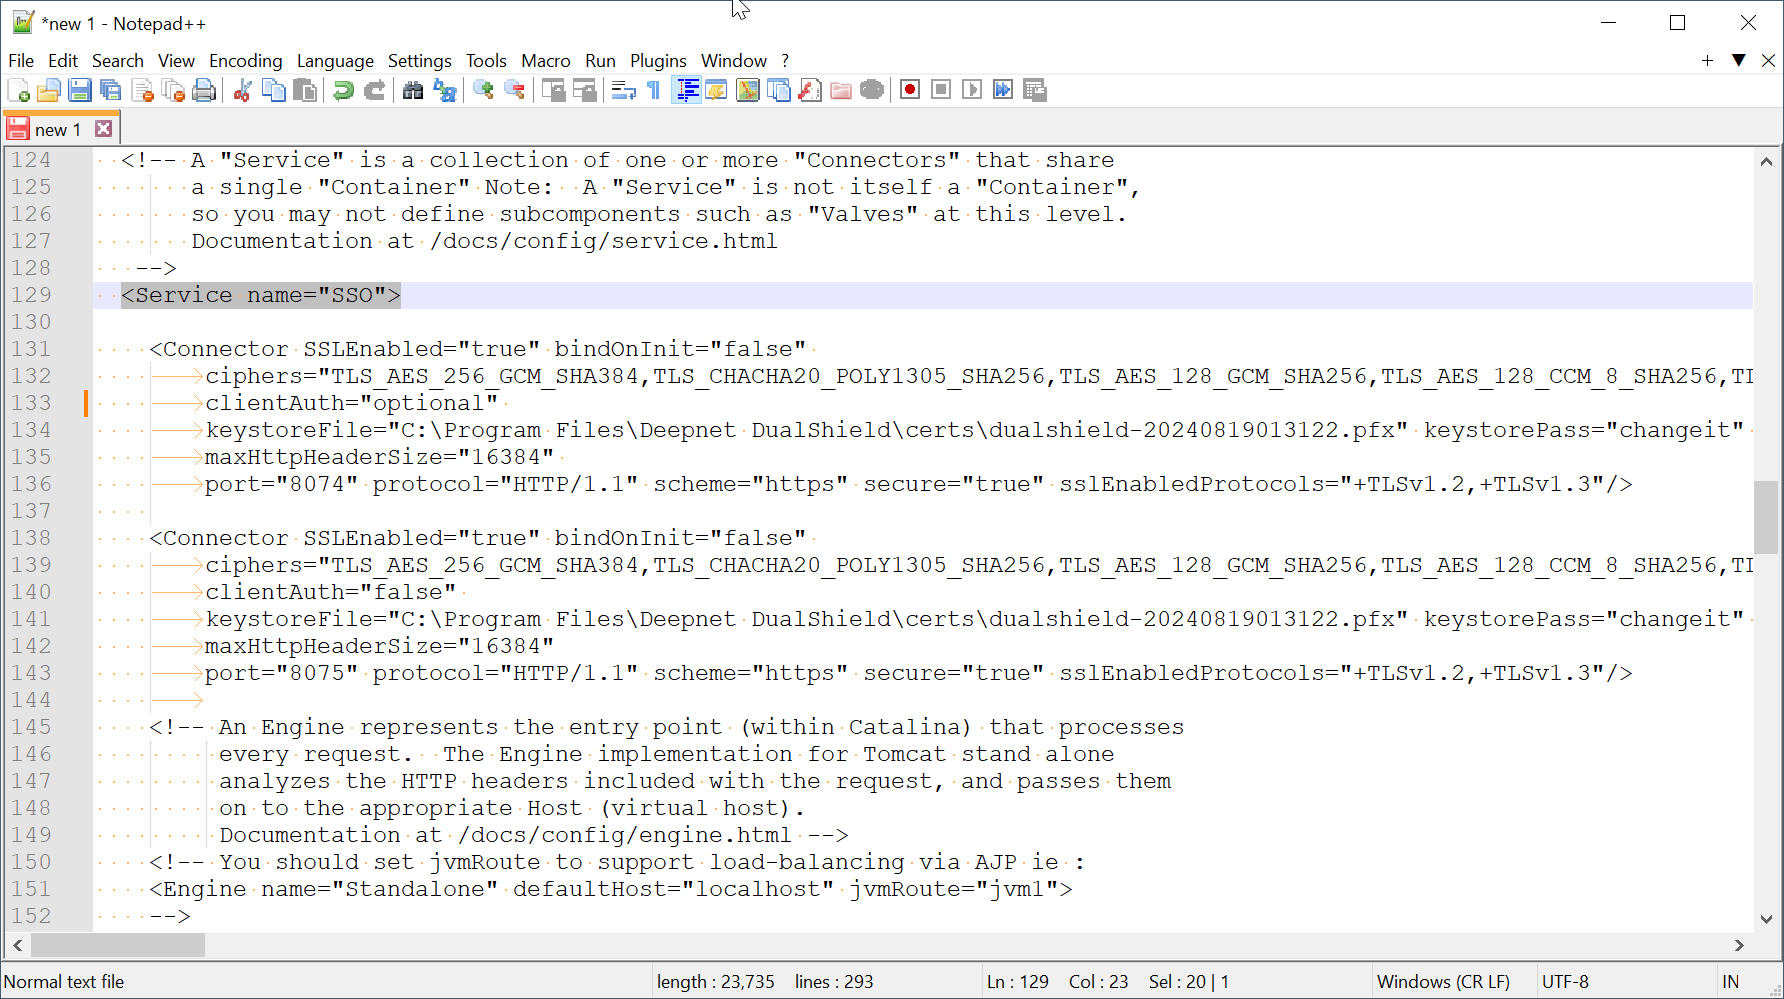Click the Undo arrow icon

343,90
